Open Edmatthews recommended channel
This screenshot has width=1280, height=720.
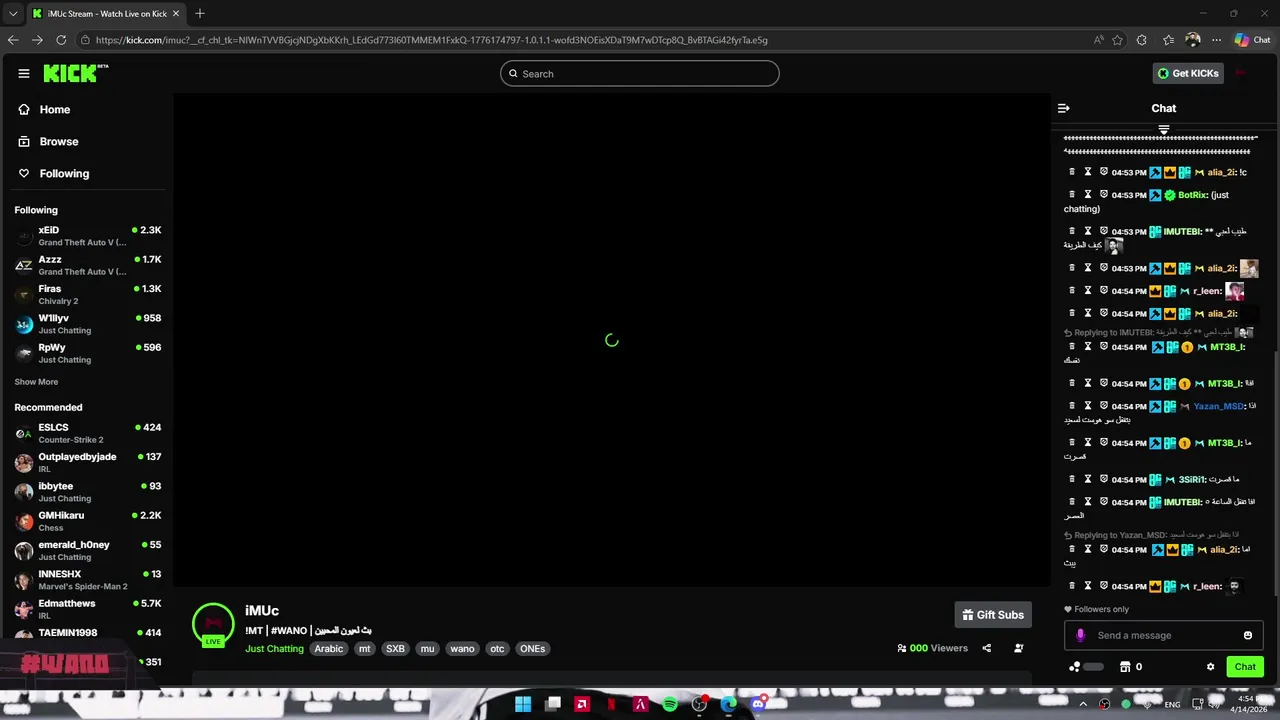tap(88, 609)
